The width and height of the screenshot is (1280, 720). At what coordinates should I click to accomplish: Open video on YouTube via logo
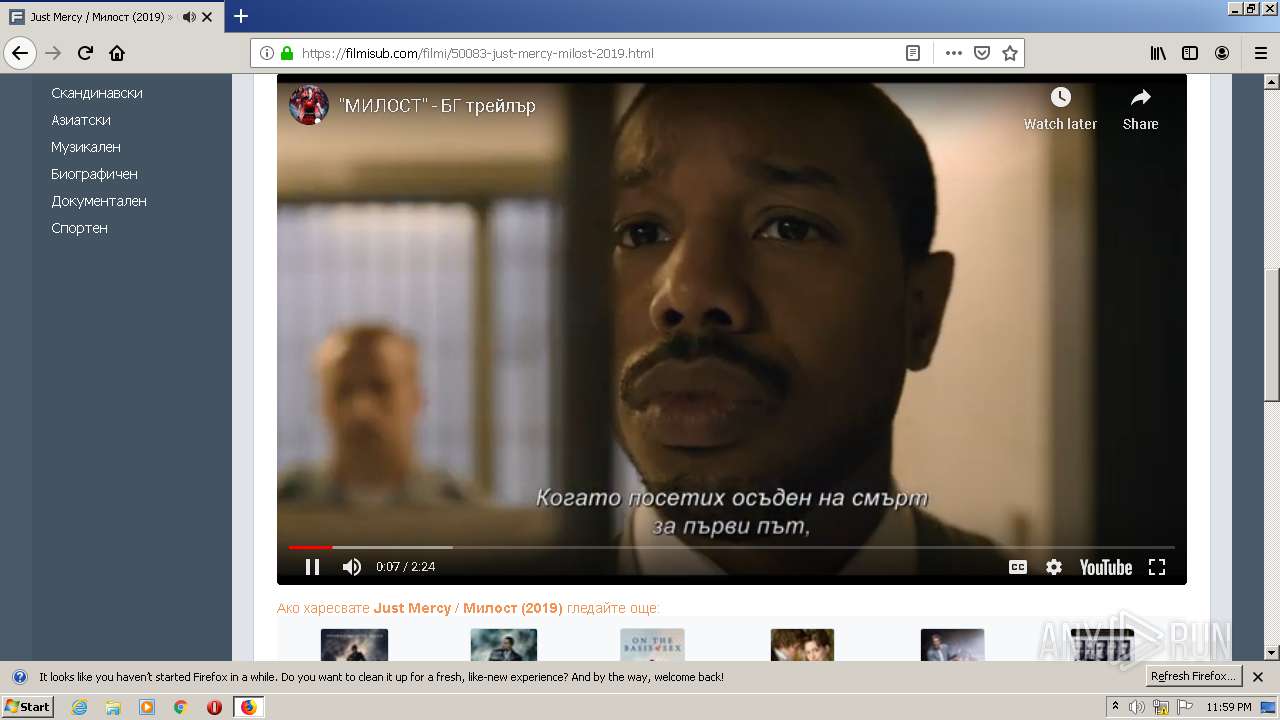click(x=1105, y=567)
